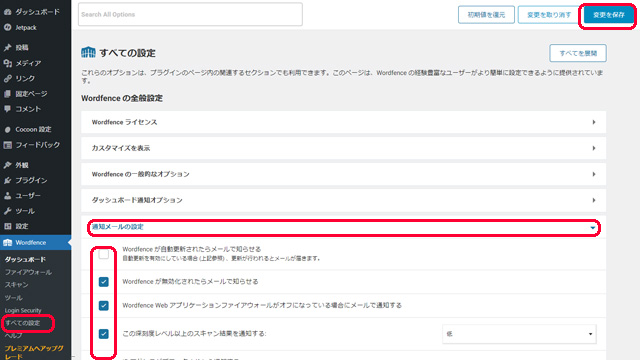Click the プレミアムへアップグレード link
Viewport: 640px width, 360px height.
point(34,352)
